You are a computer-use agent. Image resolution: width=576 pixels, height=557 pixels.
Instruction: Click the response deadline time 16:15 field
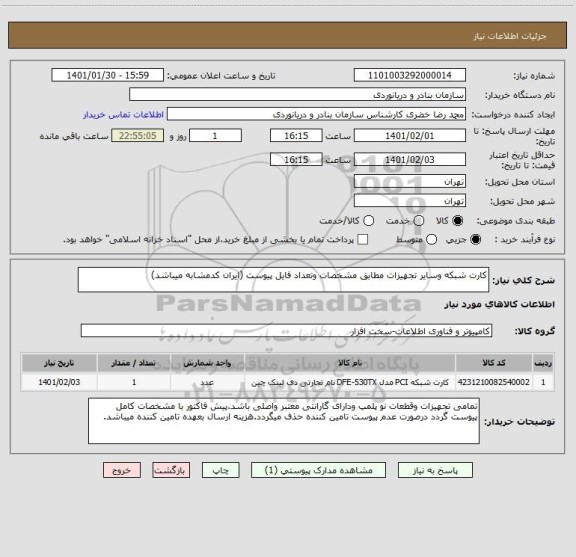coord(296,136)
